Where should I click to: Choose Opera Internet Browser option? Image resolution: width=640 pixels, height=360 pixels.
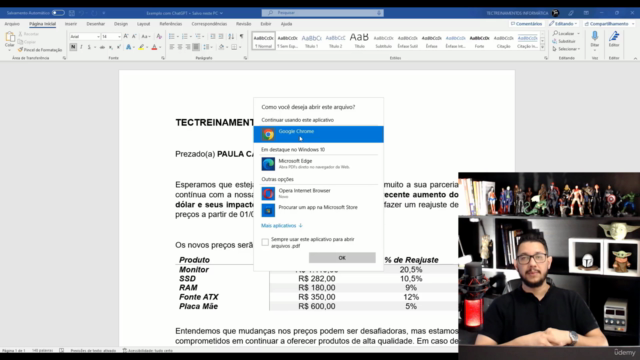coord(318,193)
